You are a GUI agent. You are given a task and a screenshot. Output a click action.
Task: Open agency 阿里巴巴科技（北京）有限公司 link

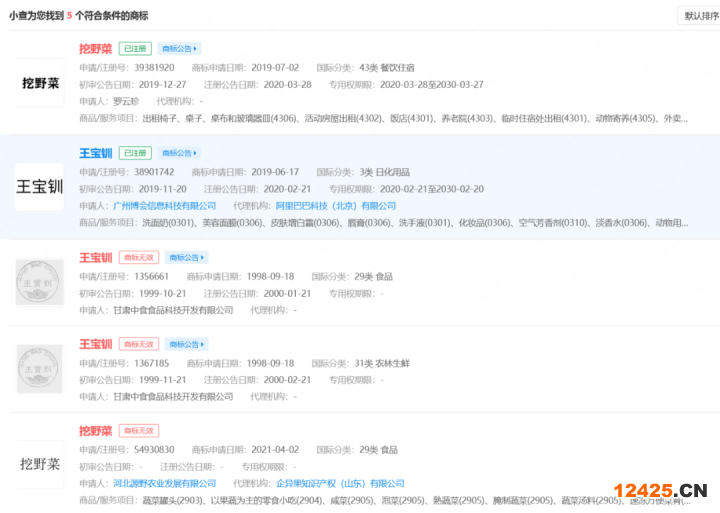click(x=336, y=206)
